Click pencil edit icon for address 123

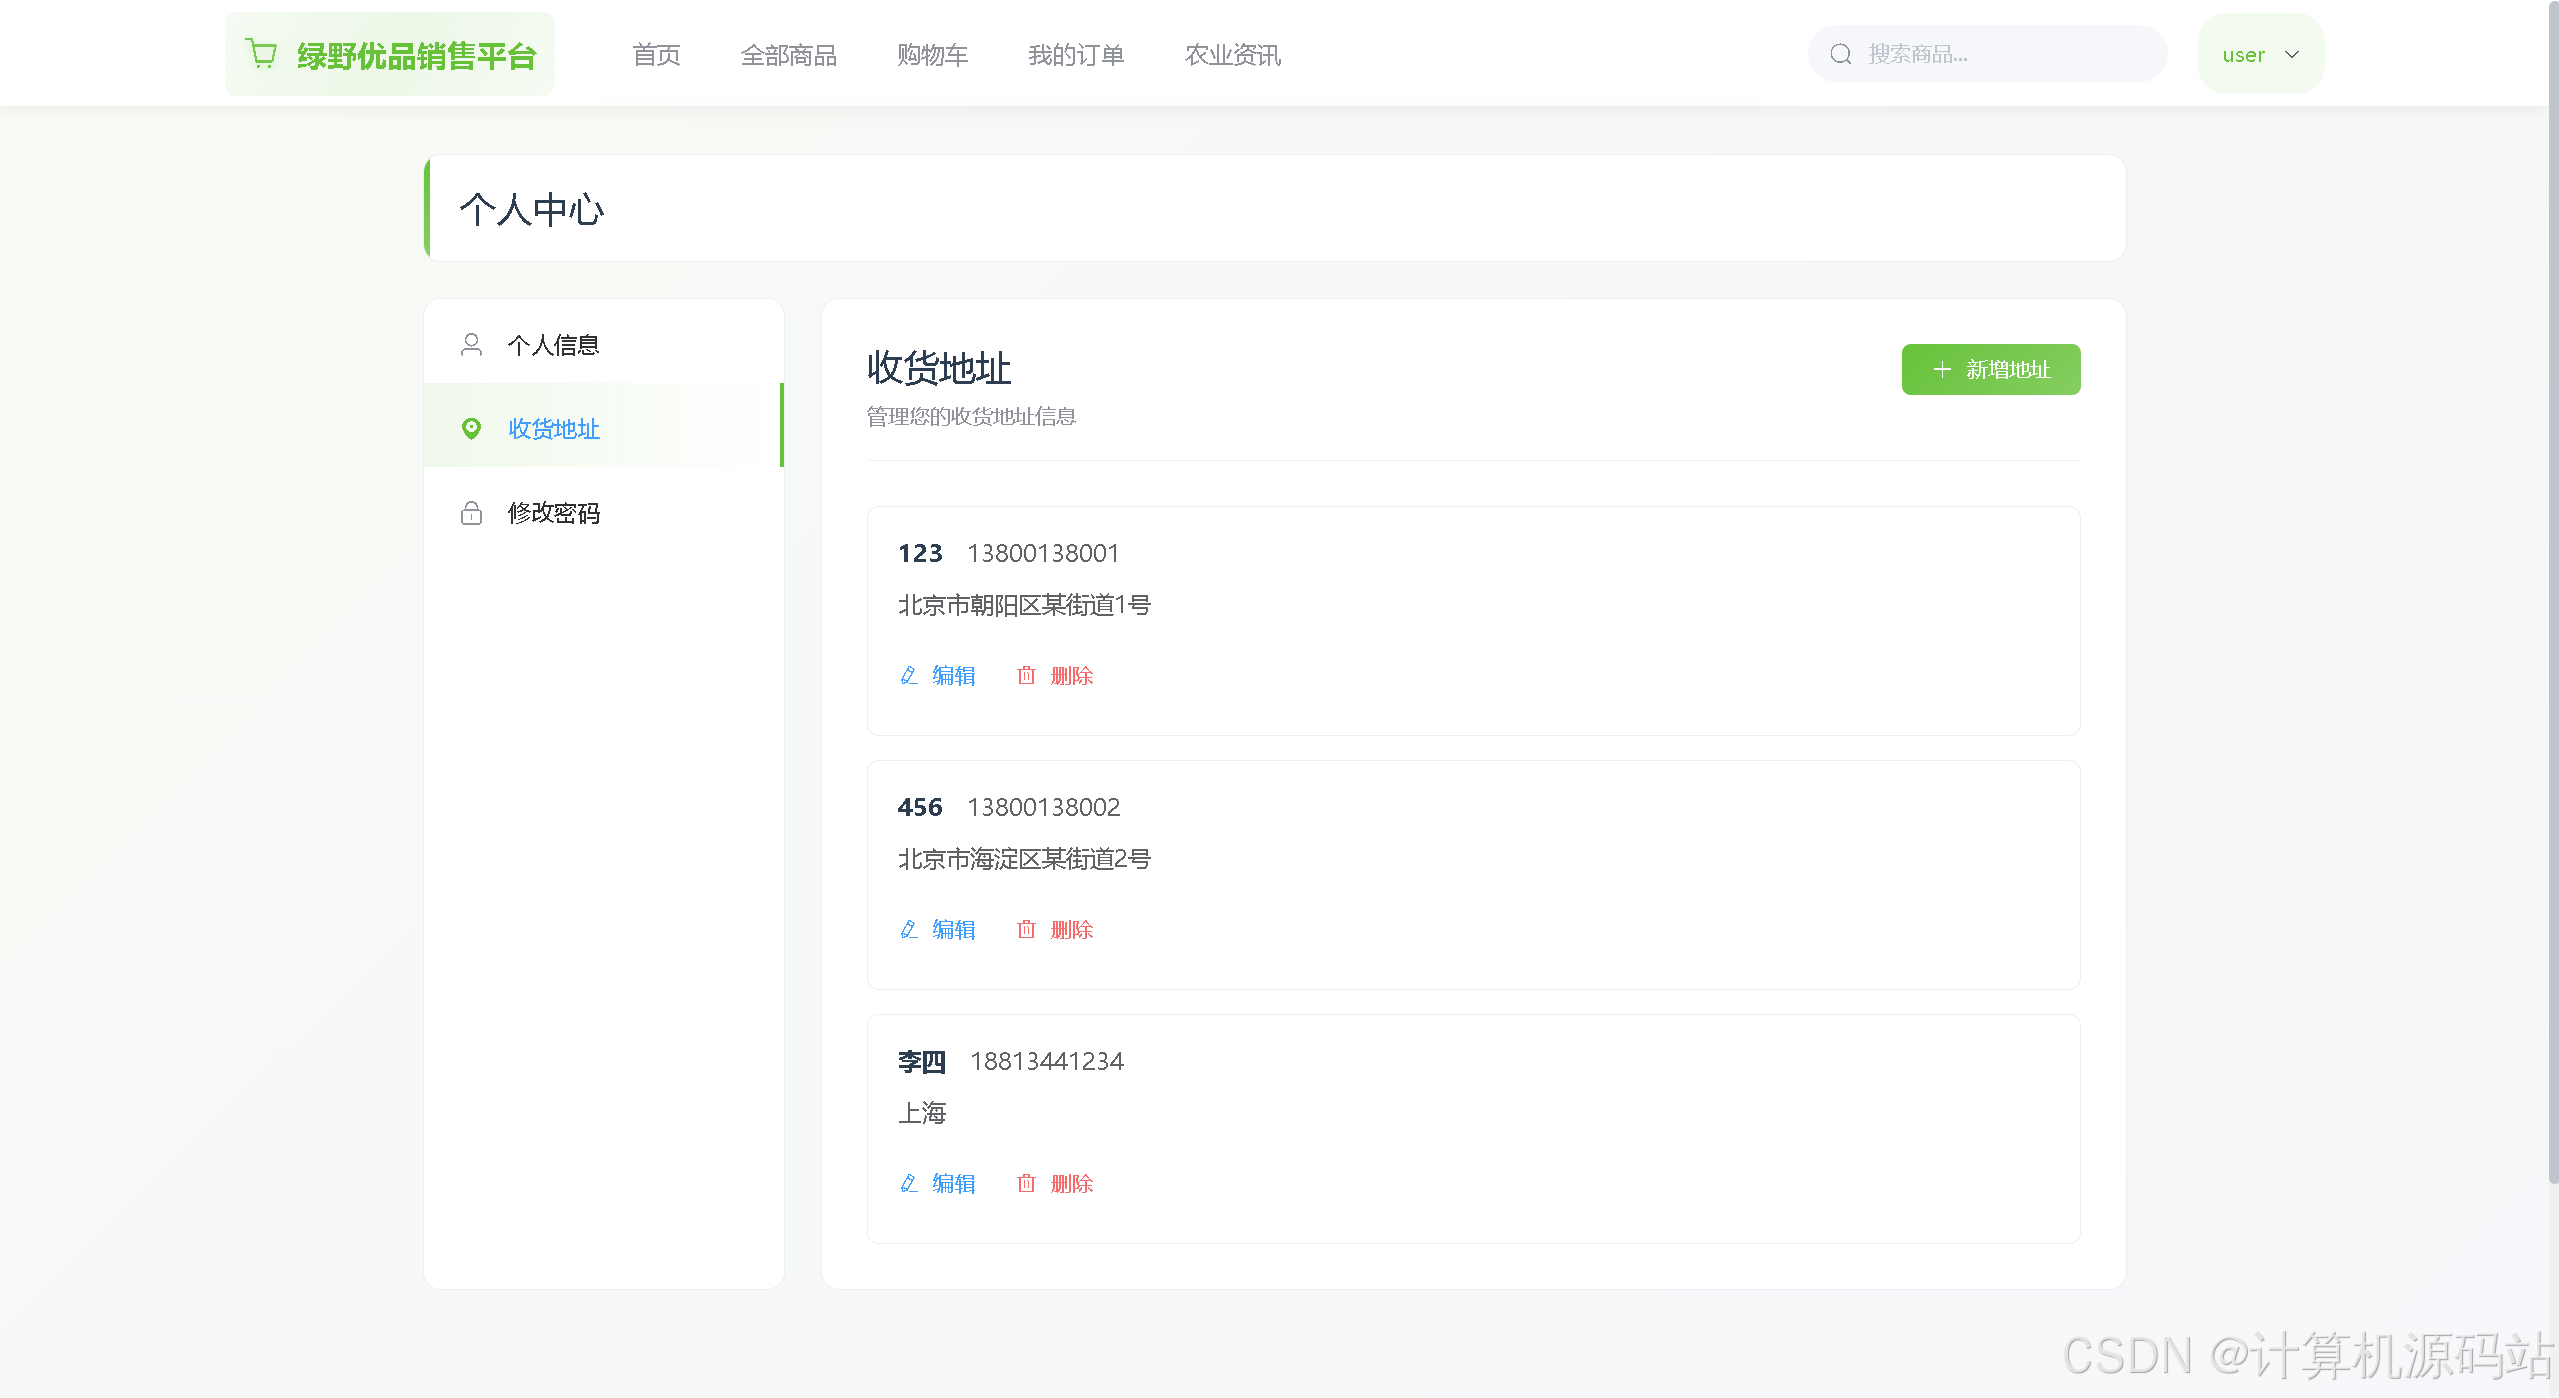(908, 676)
